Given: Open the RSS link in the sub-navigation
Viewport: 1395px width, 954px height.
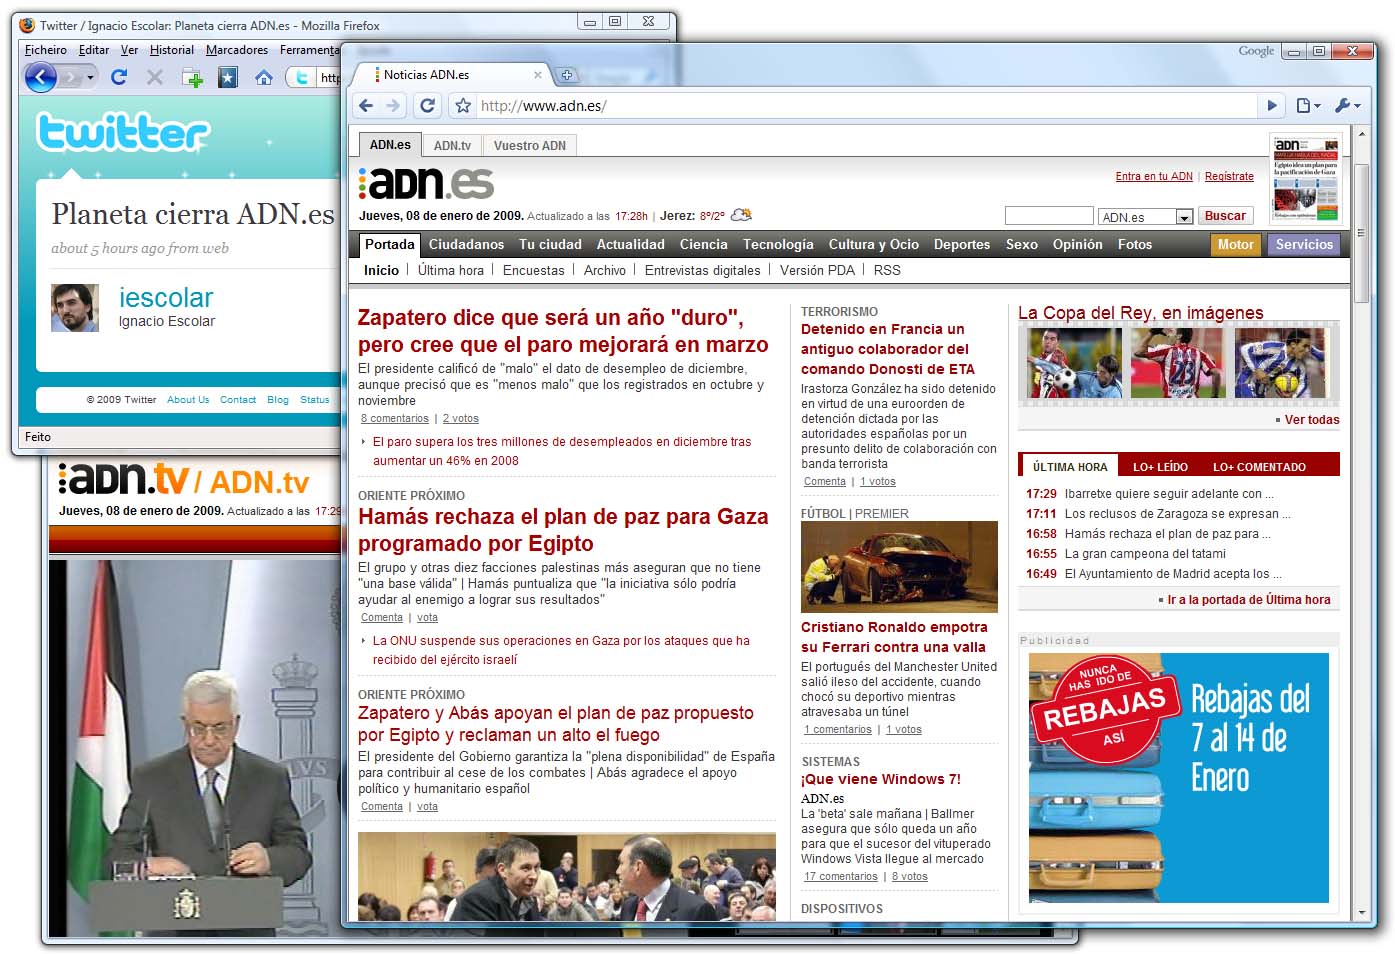Looking at the screenshot, I should (x=887, y=270).
